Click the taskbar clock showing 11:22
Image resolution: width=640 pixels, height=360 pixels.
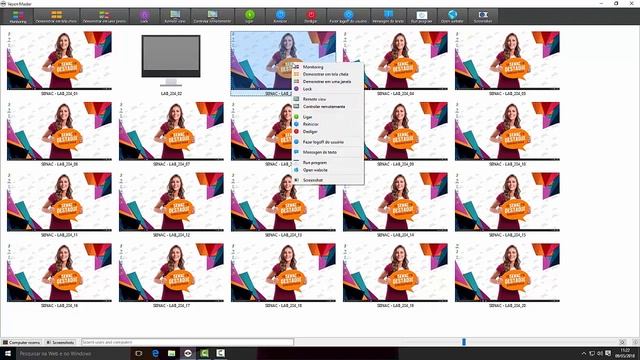point(625,353)
